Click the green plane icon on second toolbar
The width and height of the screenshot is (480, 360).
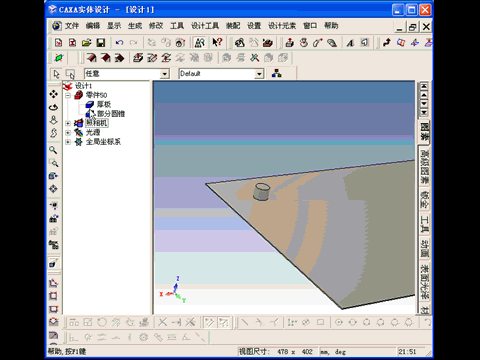(x=58, y=58)
